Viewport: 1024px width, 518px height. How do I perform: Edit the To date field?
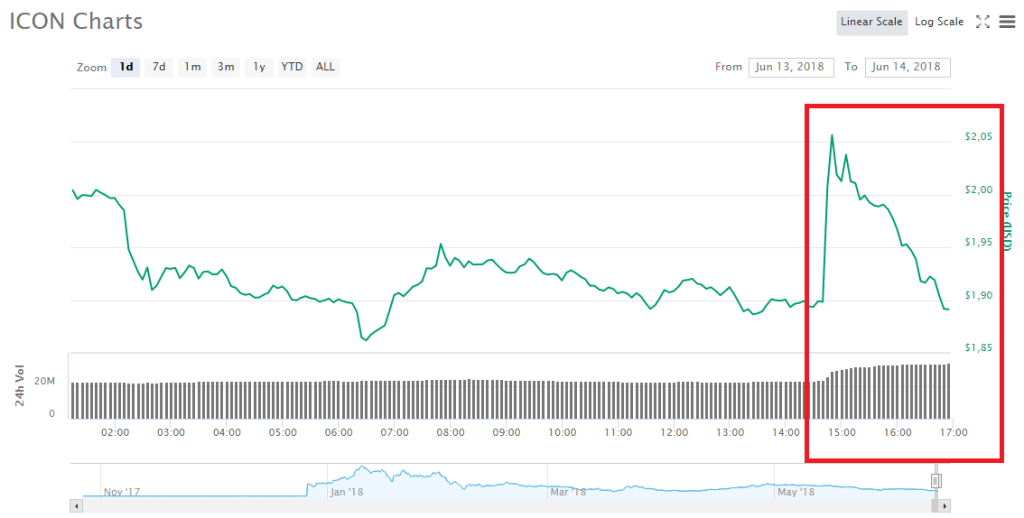[907, 67]
